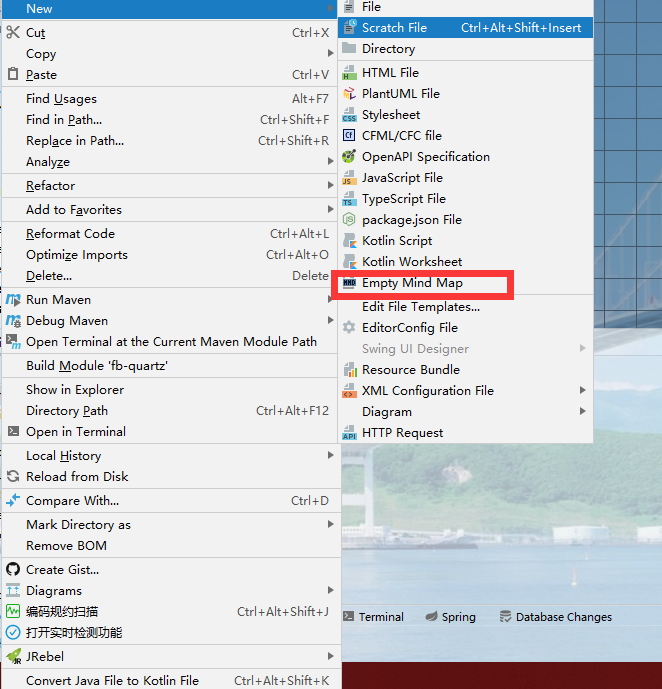Expand the XML Configuration File submenu arrow

click(x=583, y=391)
